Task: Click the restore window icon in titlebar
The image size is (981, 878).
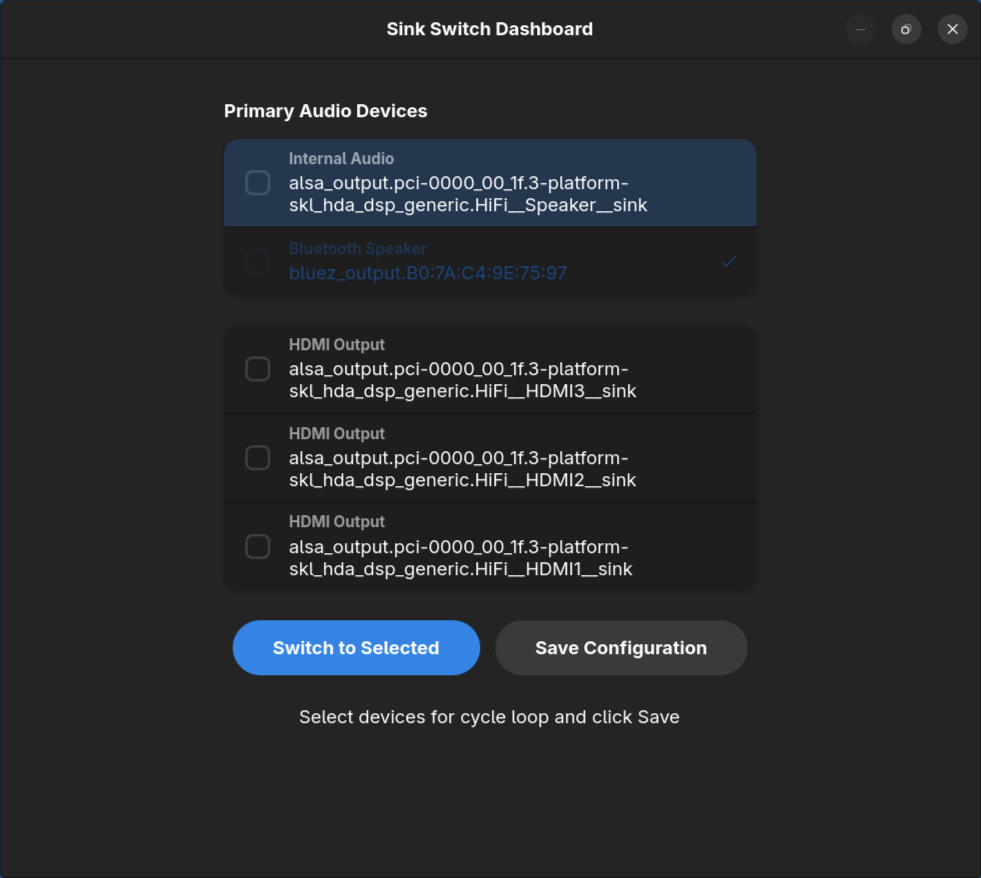Action: (x=906, y=29)
